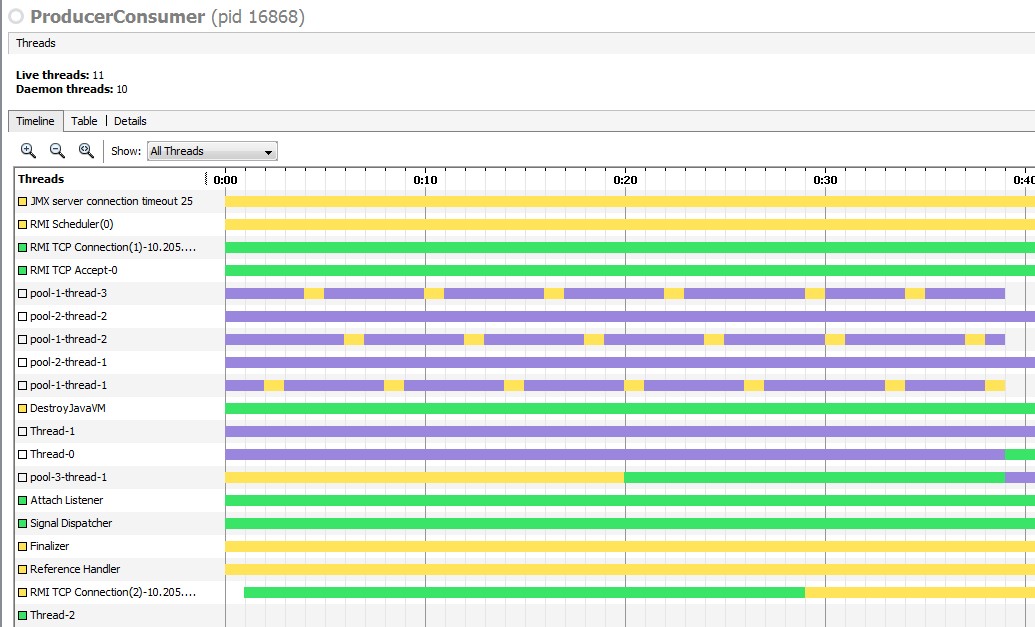Image resolution: width=1035 pixels, height=627 pixels.
Task: Click the column resize handle beside Threads header
Action: (207, 179)
